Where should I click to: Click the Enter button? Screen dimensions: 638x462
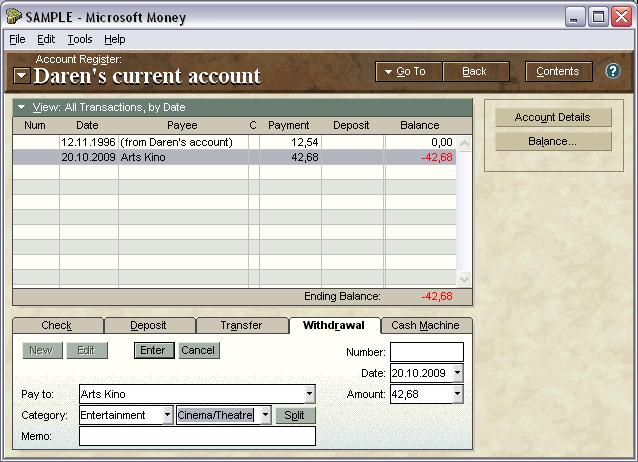153,350
